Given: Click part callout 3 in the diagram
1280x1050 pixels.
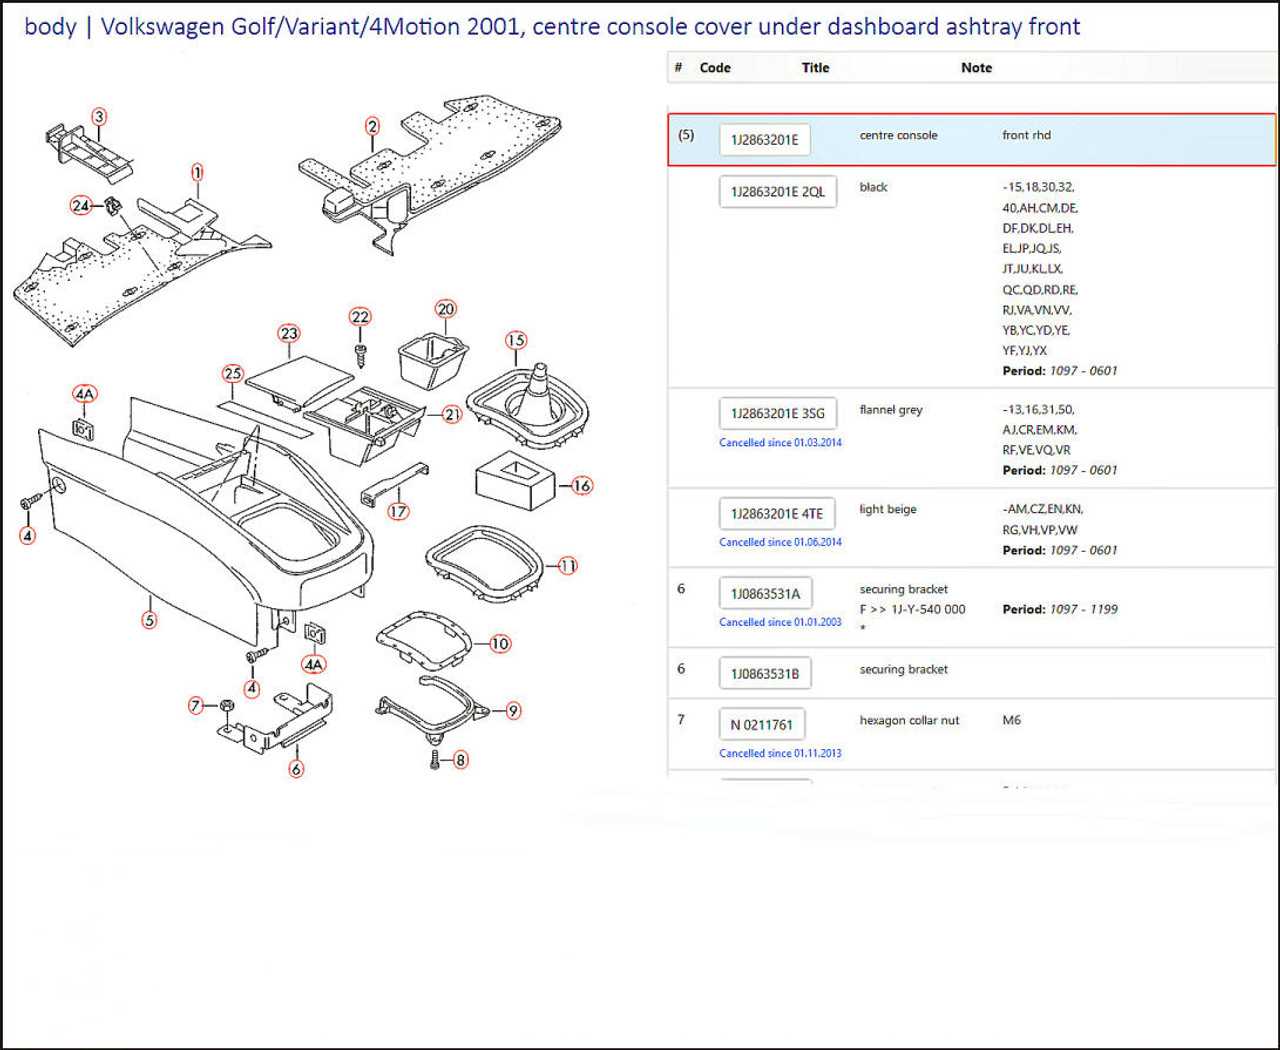Looking at the screenshot, I should pos(98,117).
